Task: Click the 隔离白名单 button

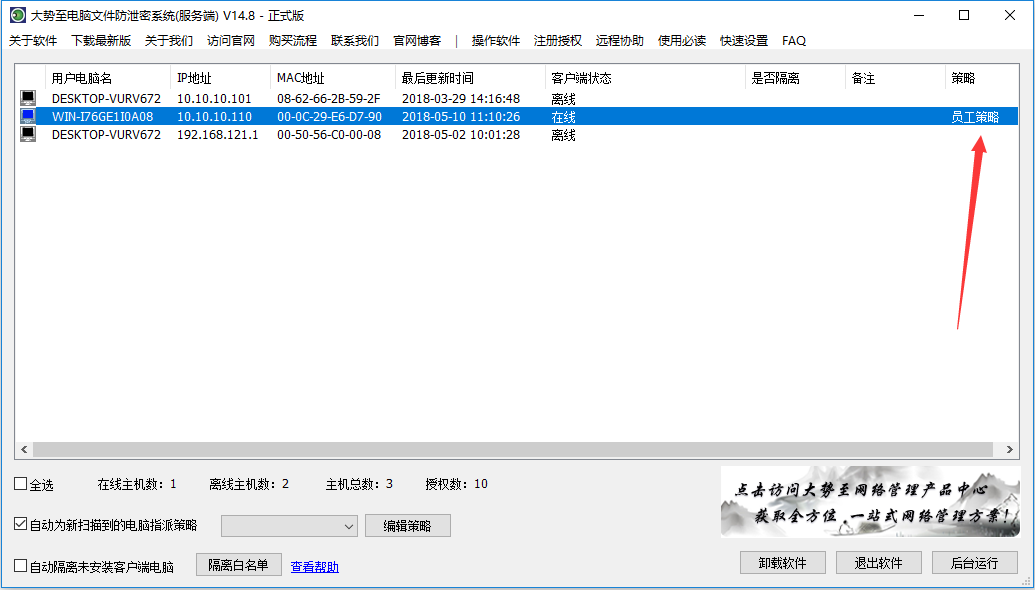Action: [238, 565]
